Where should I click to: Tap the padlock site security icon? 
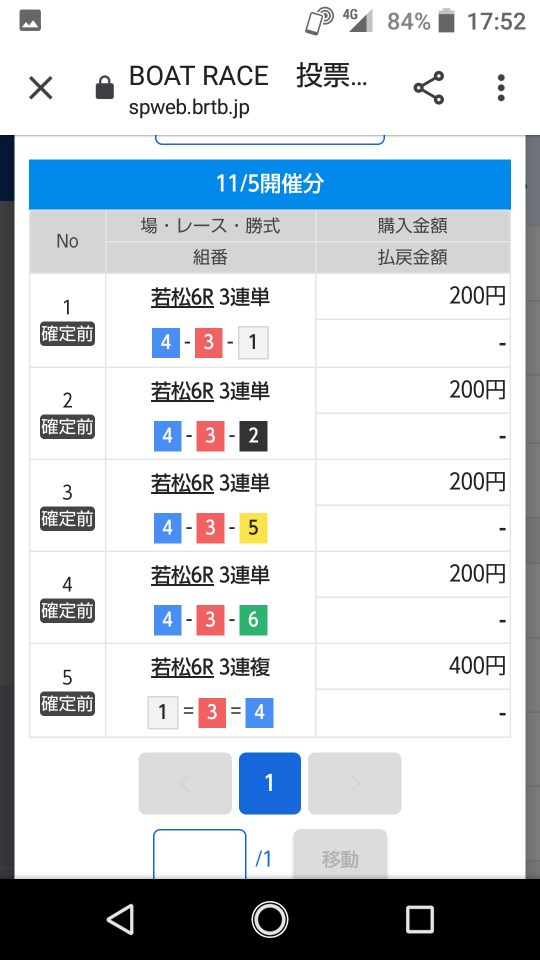105,88
